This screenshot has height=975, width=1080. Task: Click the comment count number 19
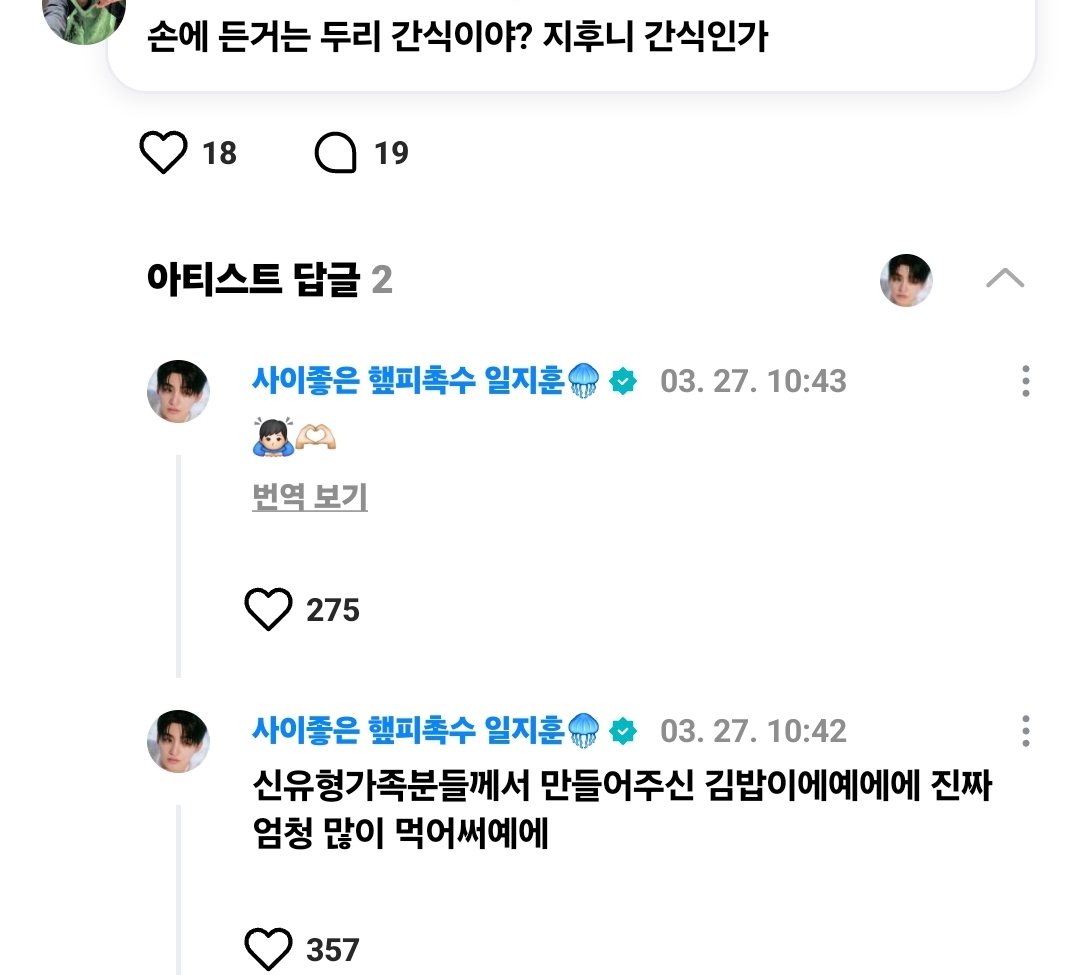pos(391,153)
